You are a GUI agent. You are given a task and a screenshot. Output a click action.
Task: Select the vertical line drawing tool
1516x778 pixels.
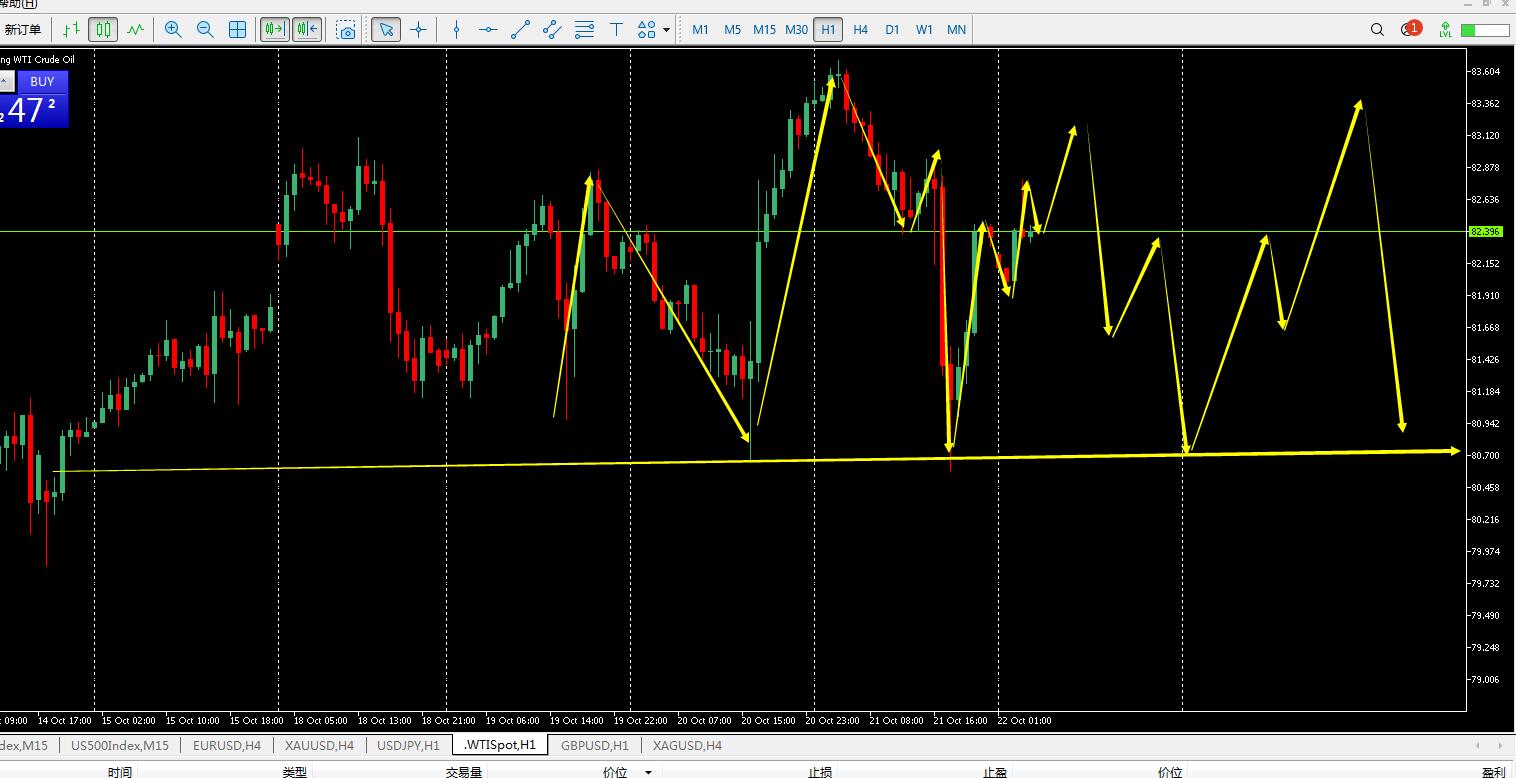tap(456, 30)
